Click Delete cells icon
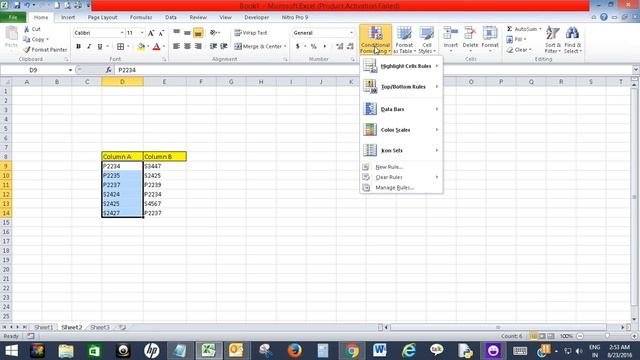The image size is (640, 360). [470, 33]
